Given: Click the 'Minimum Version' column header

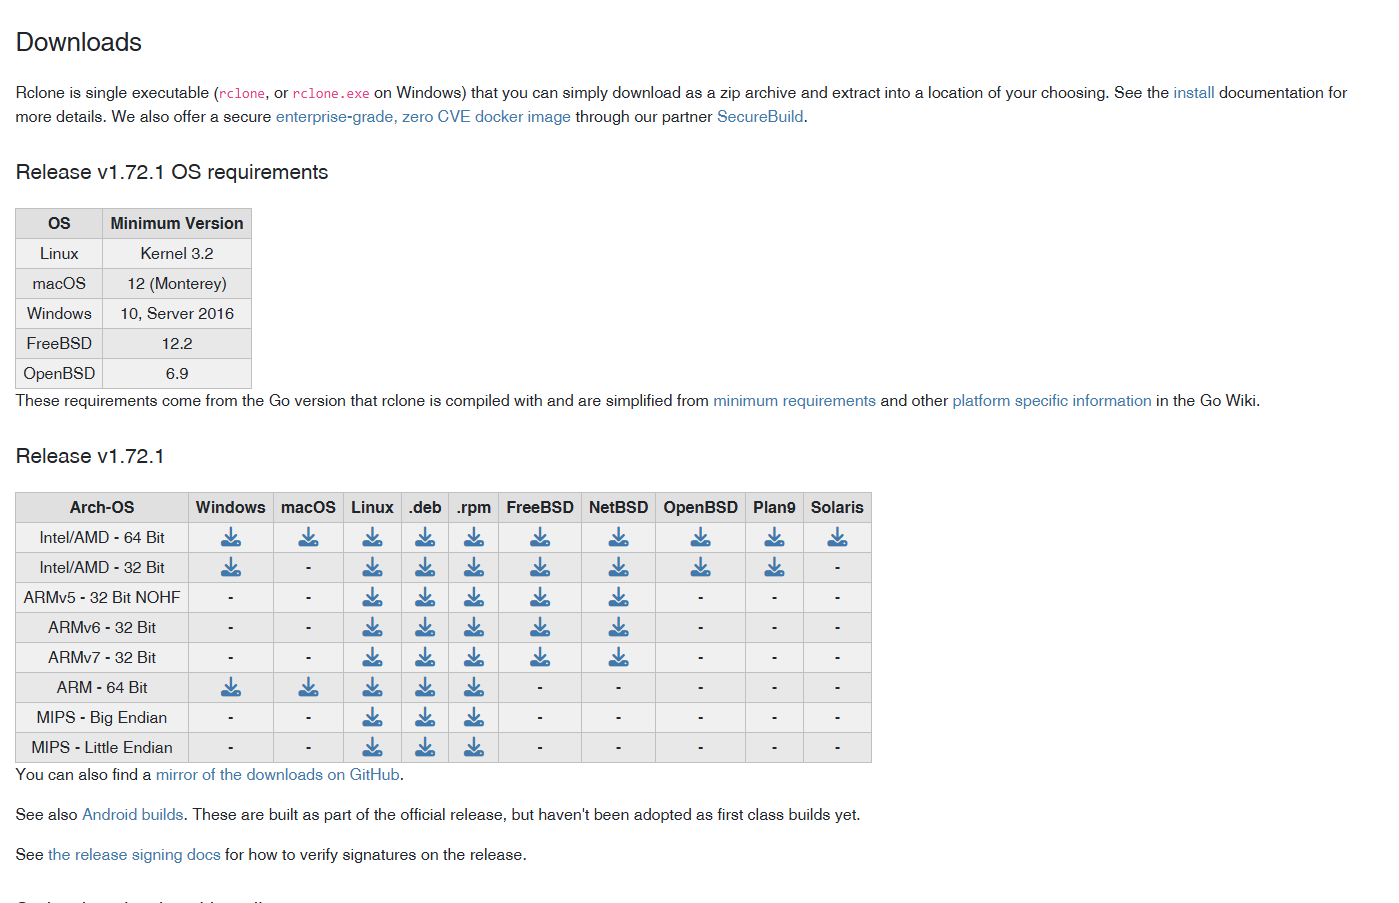Looking at the screenshot, I should pos(177,223).
